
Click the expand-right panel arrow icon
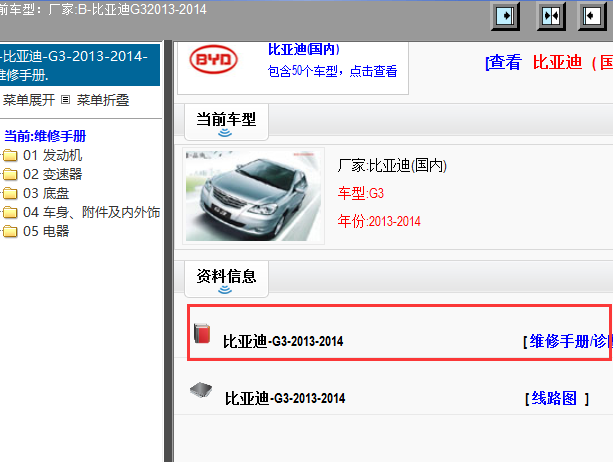[505, 16]
